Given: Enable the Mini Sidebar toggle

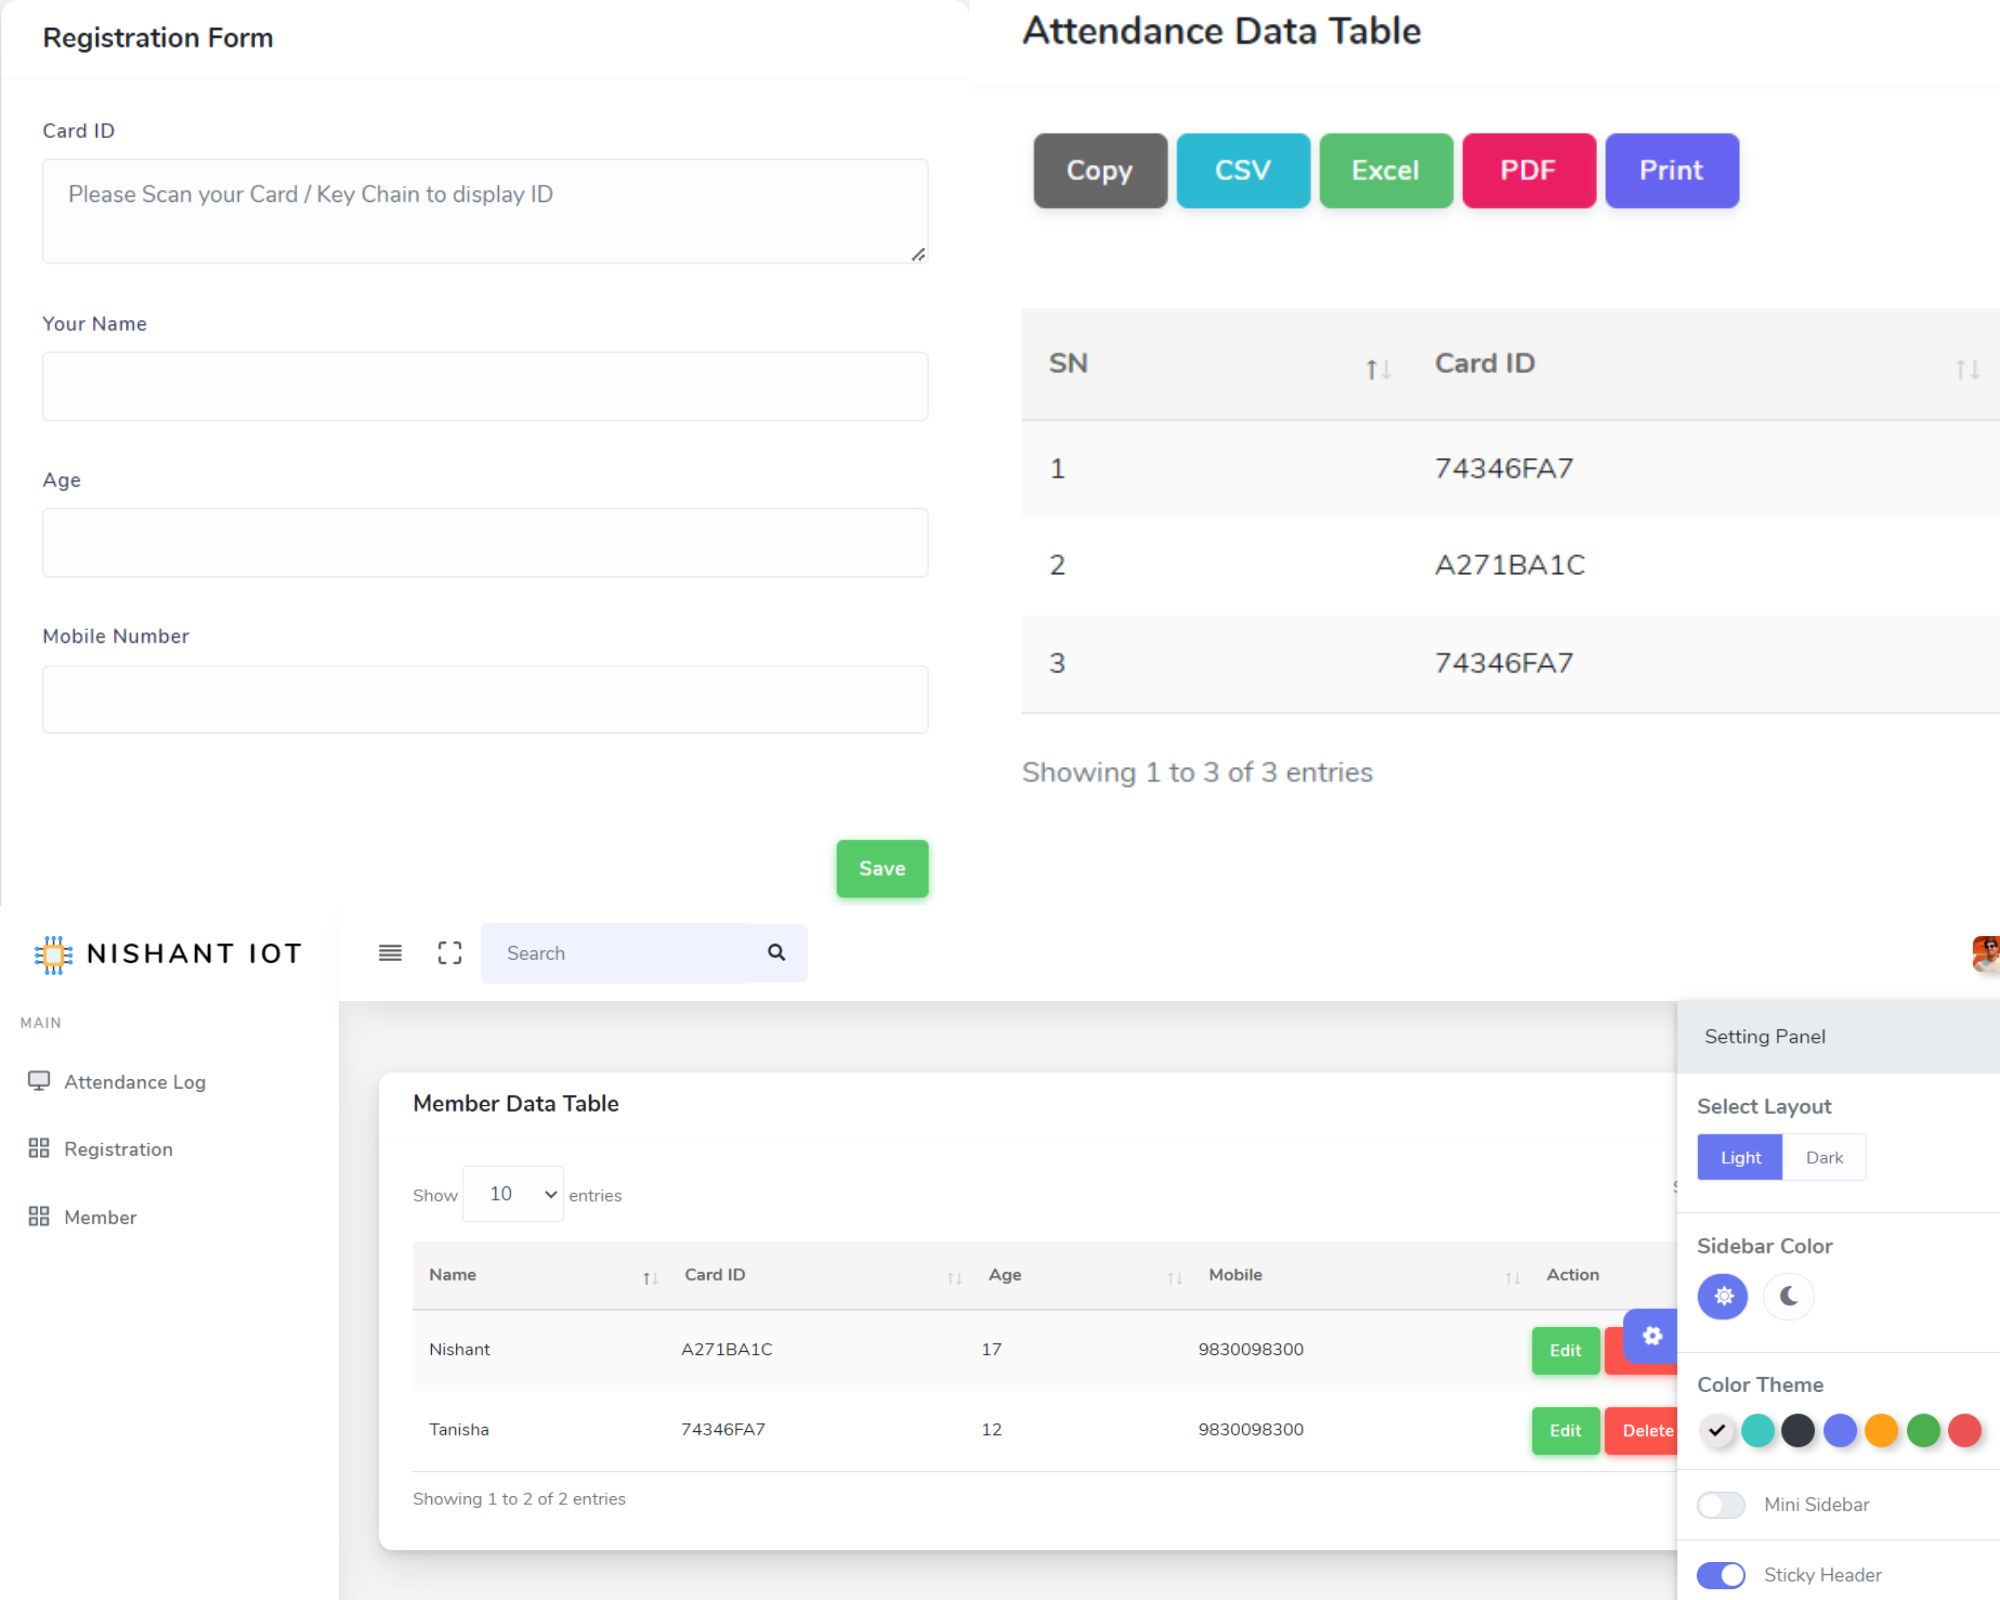Looking at the screenshot, I should 1721,1505.
